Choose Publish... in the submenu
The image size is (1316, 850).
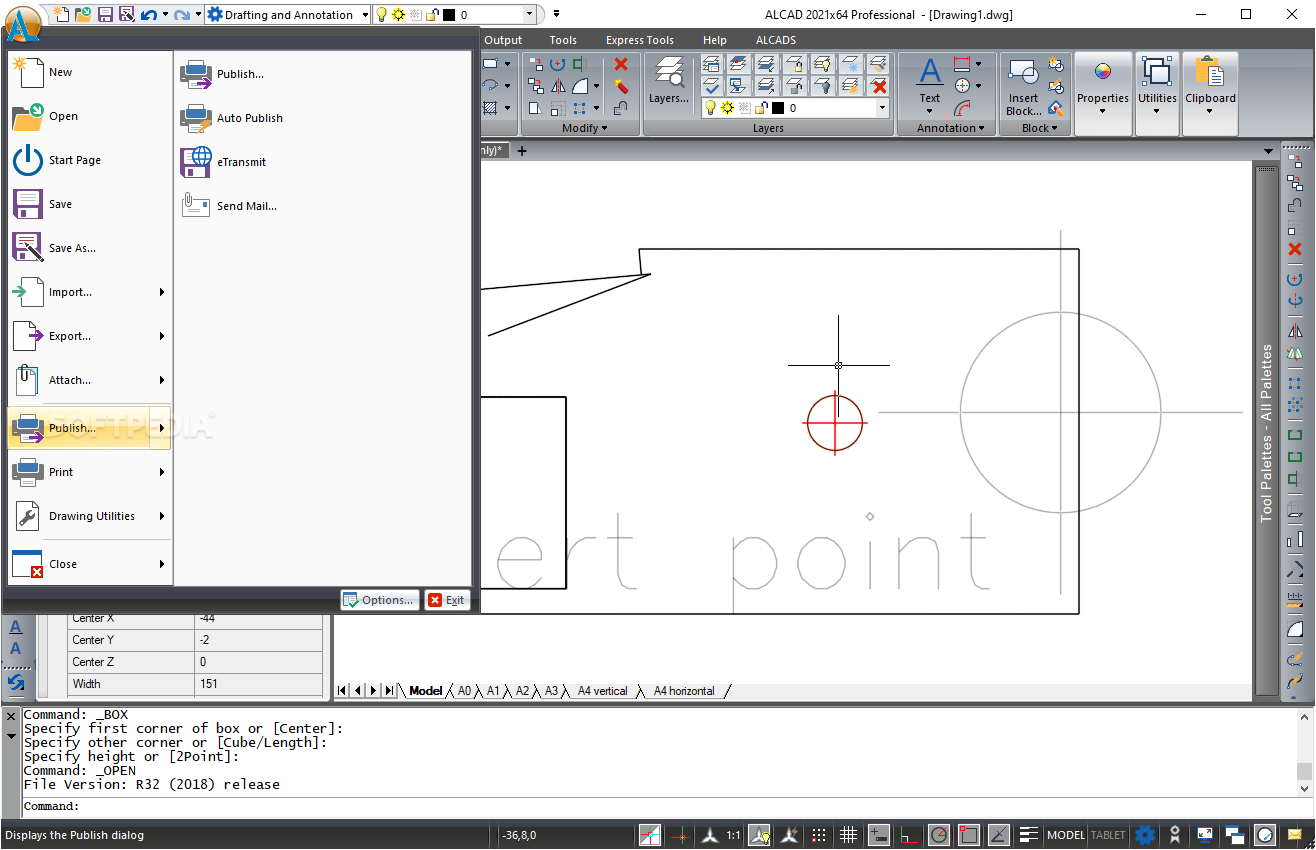click(240, 74)
